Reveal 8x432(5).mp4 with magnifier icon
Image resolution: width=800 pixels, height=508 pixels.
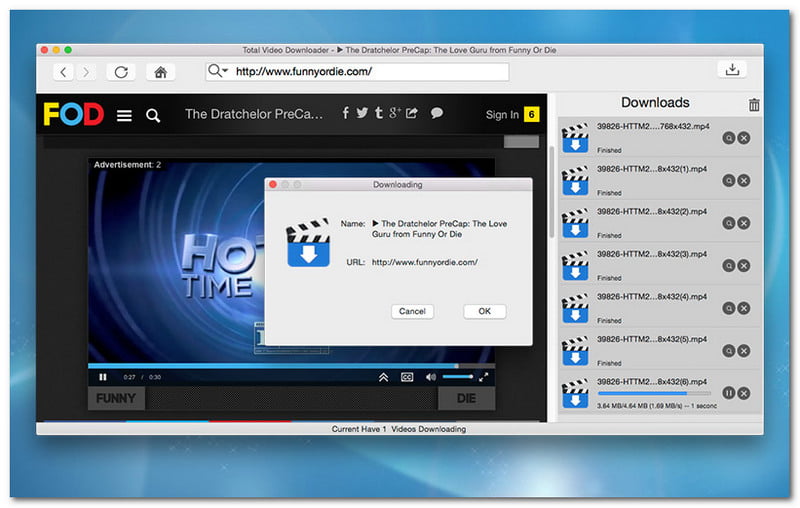pos(729,351)
